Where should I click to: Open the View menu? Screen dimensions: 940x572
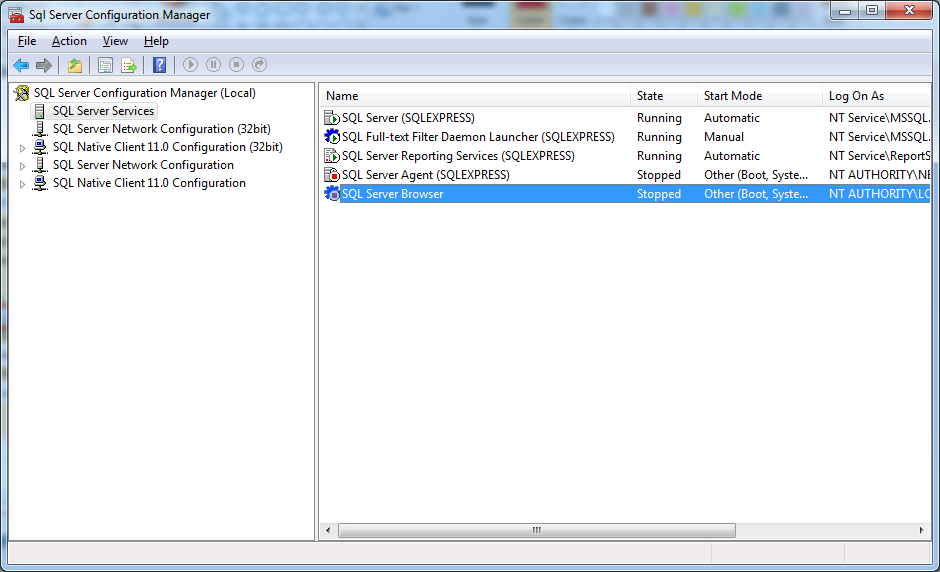point(115,41)
